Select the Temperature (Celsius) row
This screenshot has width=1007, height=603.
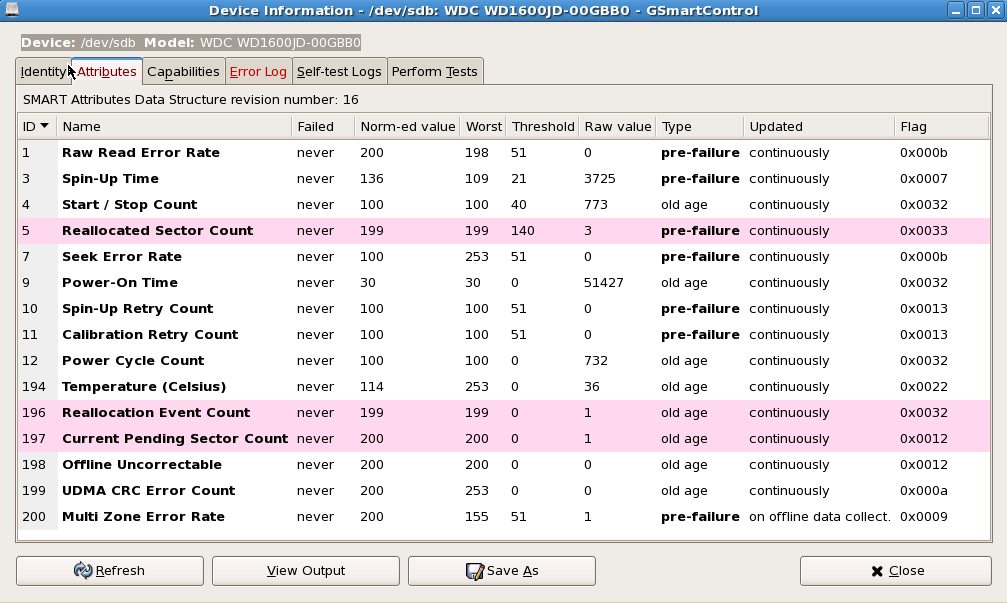point(504,387)
